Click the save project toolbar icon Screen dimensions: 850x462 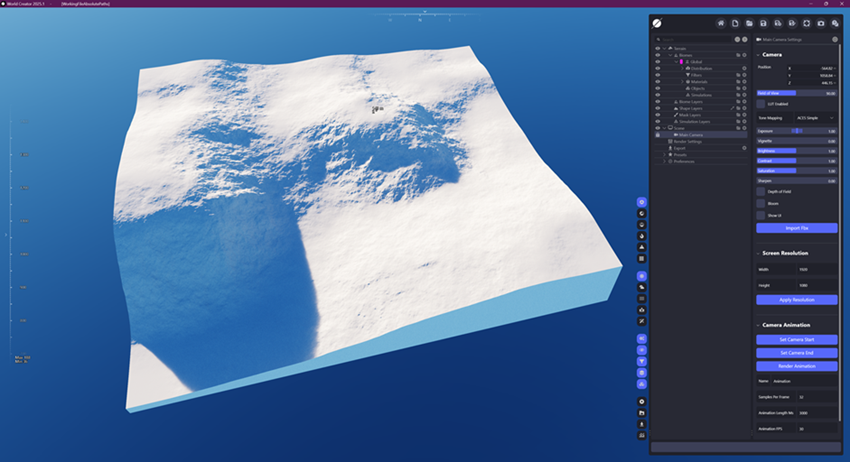click(764, 23)
